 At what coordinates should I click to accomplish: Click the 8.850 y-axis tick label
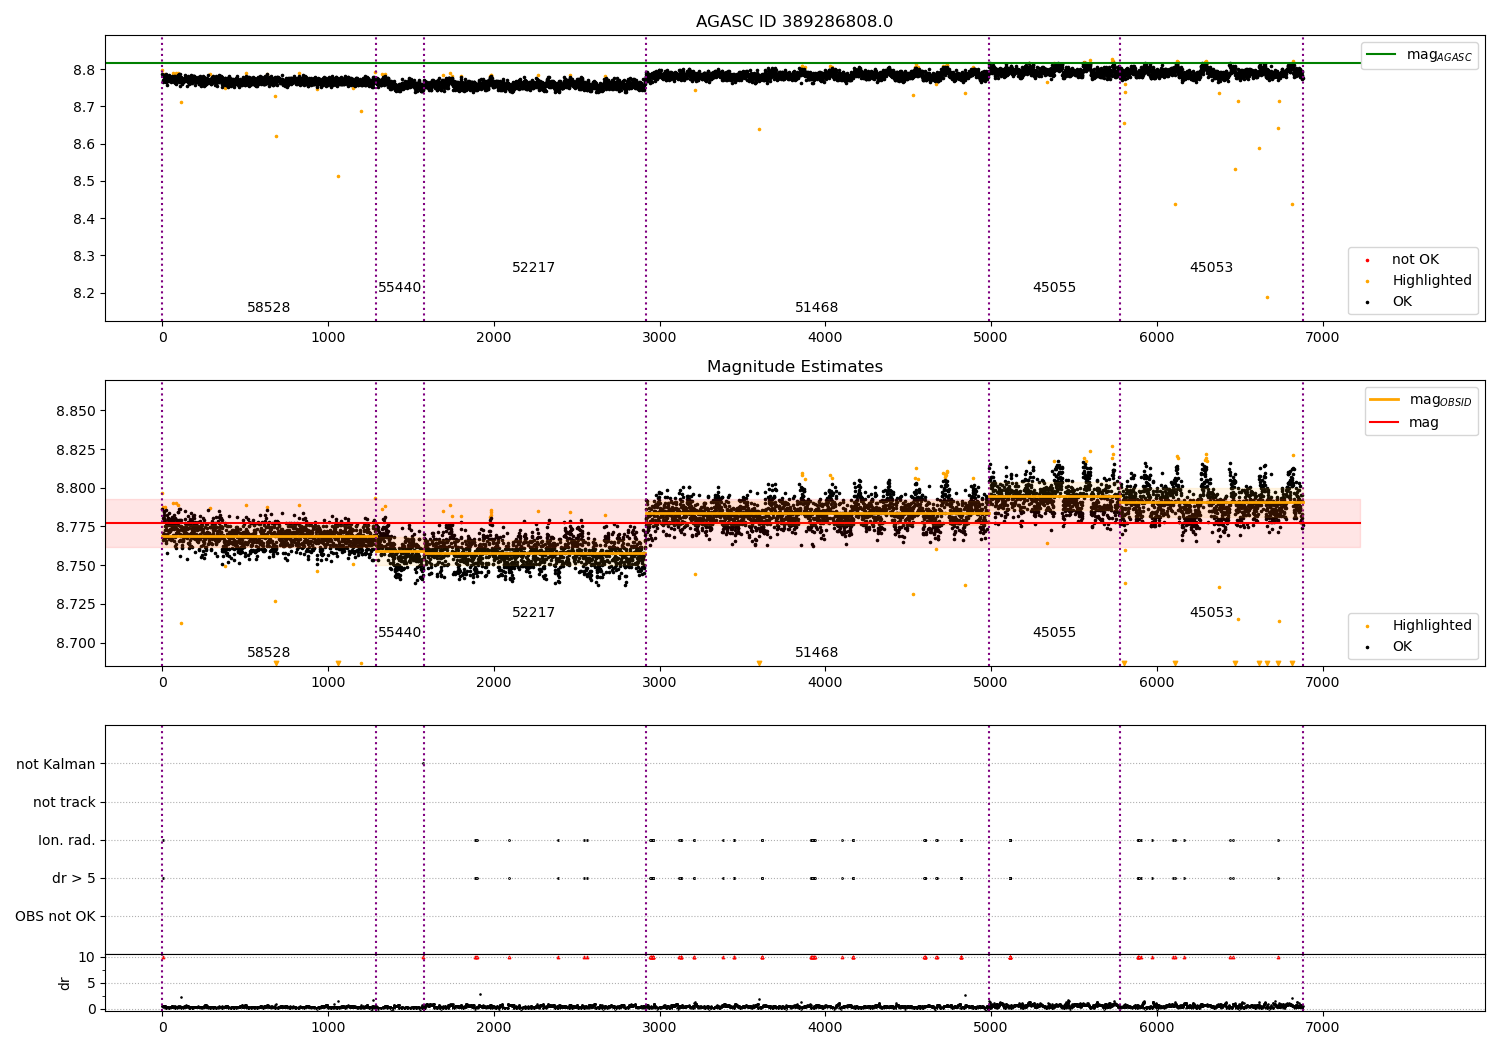click(x=76, y=411)
